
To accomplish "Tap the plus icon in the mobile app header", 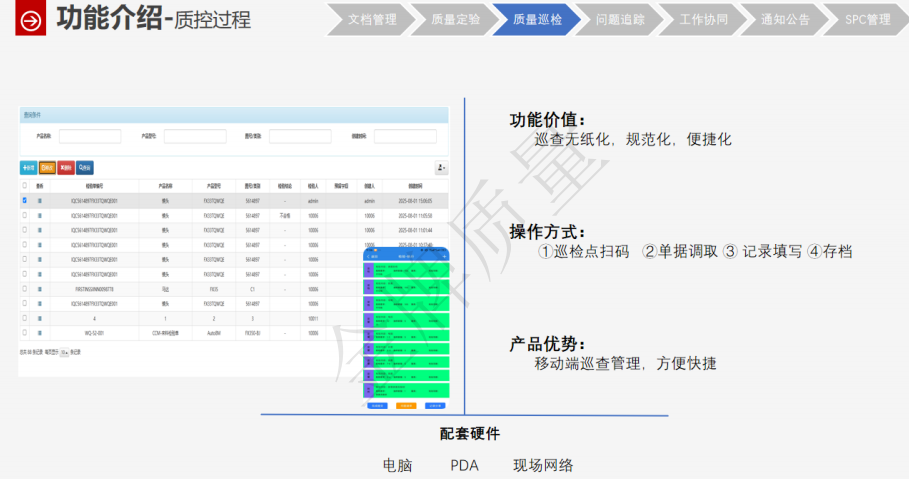I will pos(442,257).
